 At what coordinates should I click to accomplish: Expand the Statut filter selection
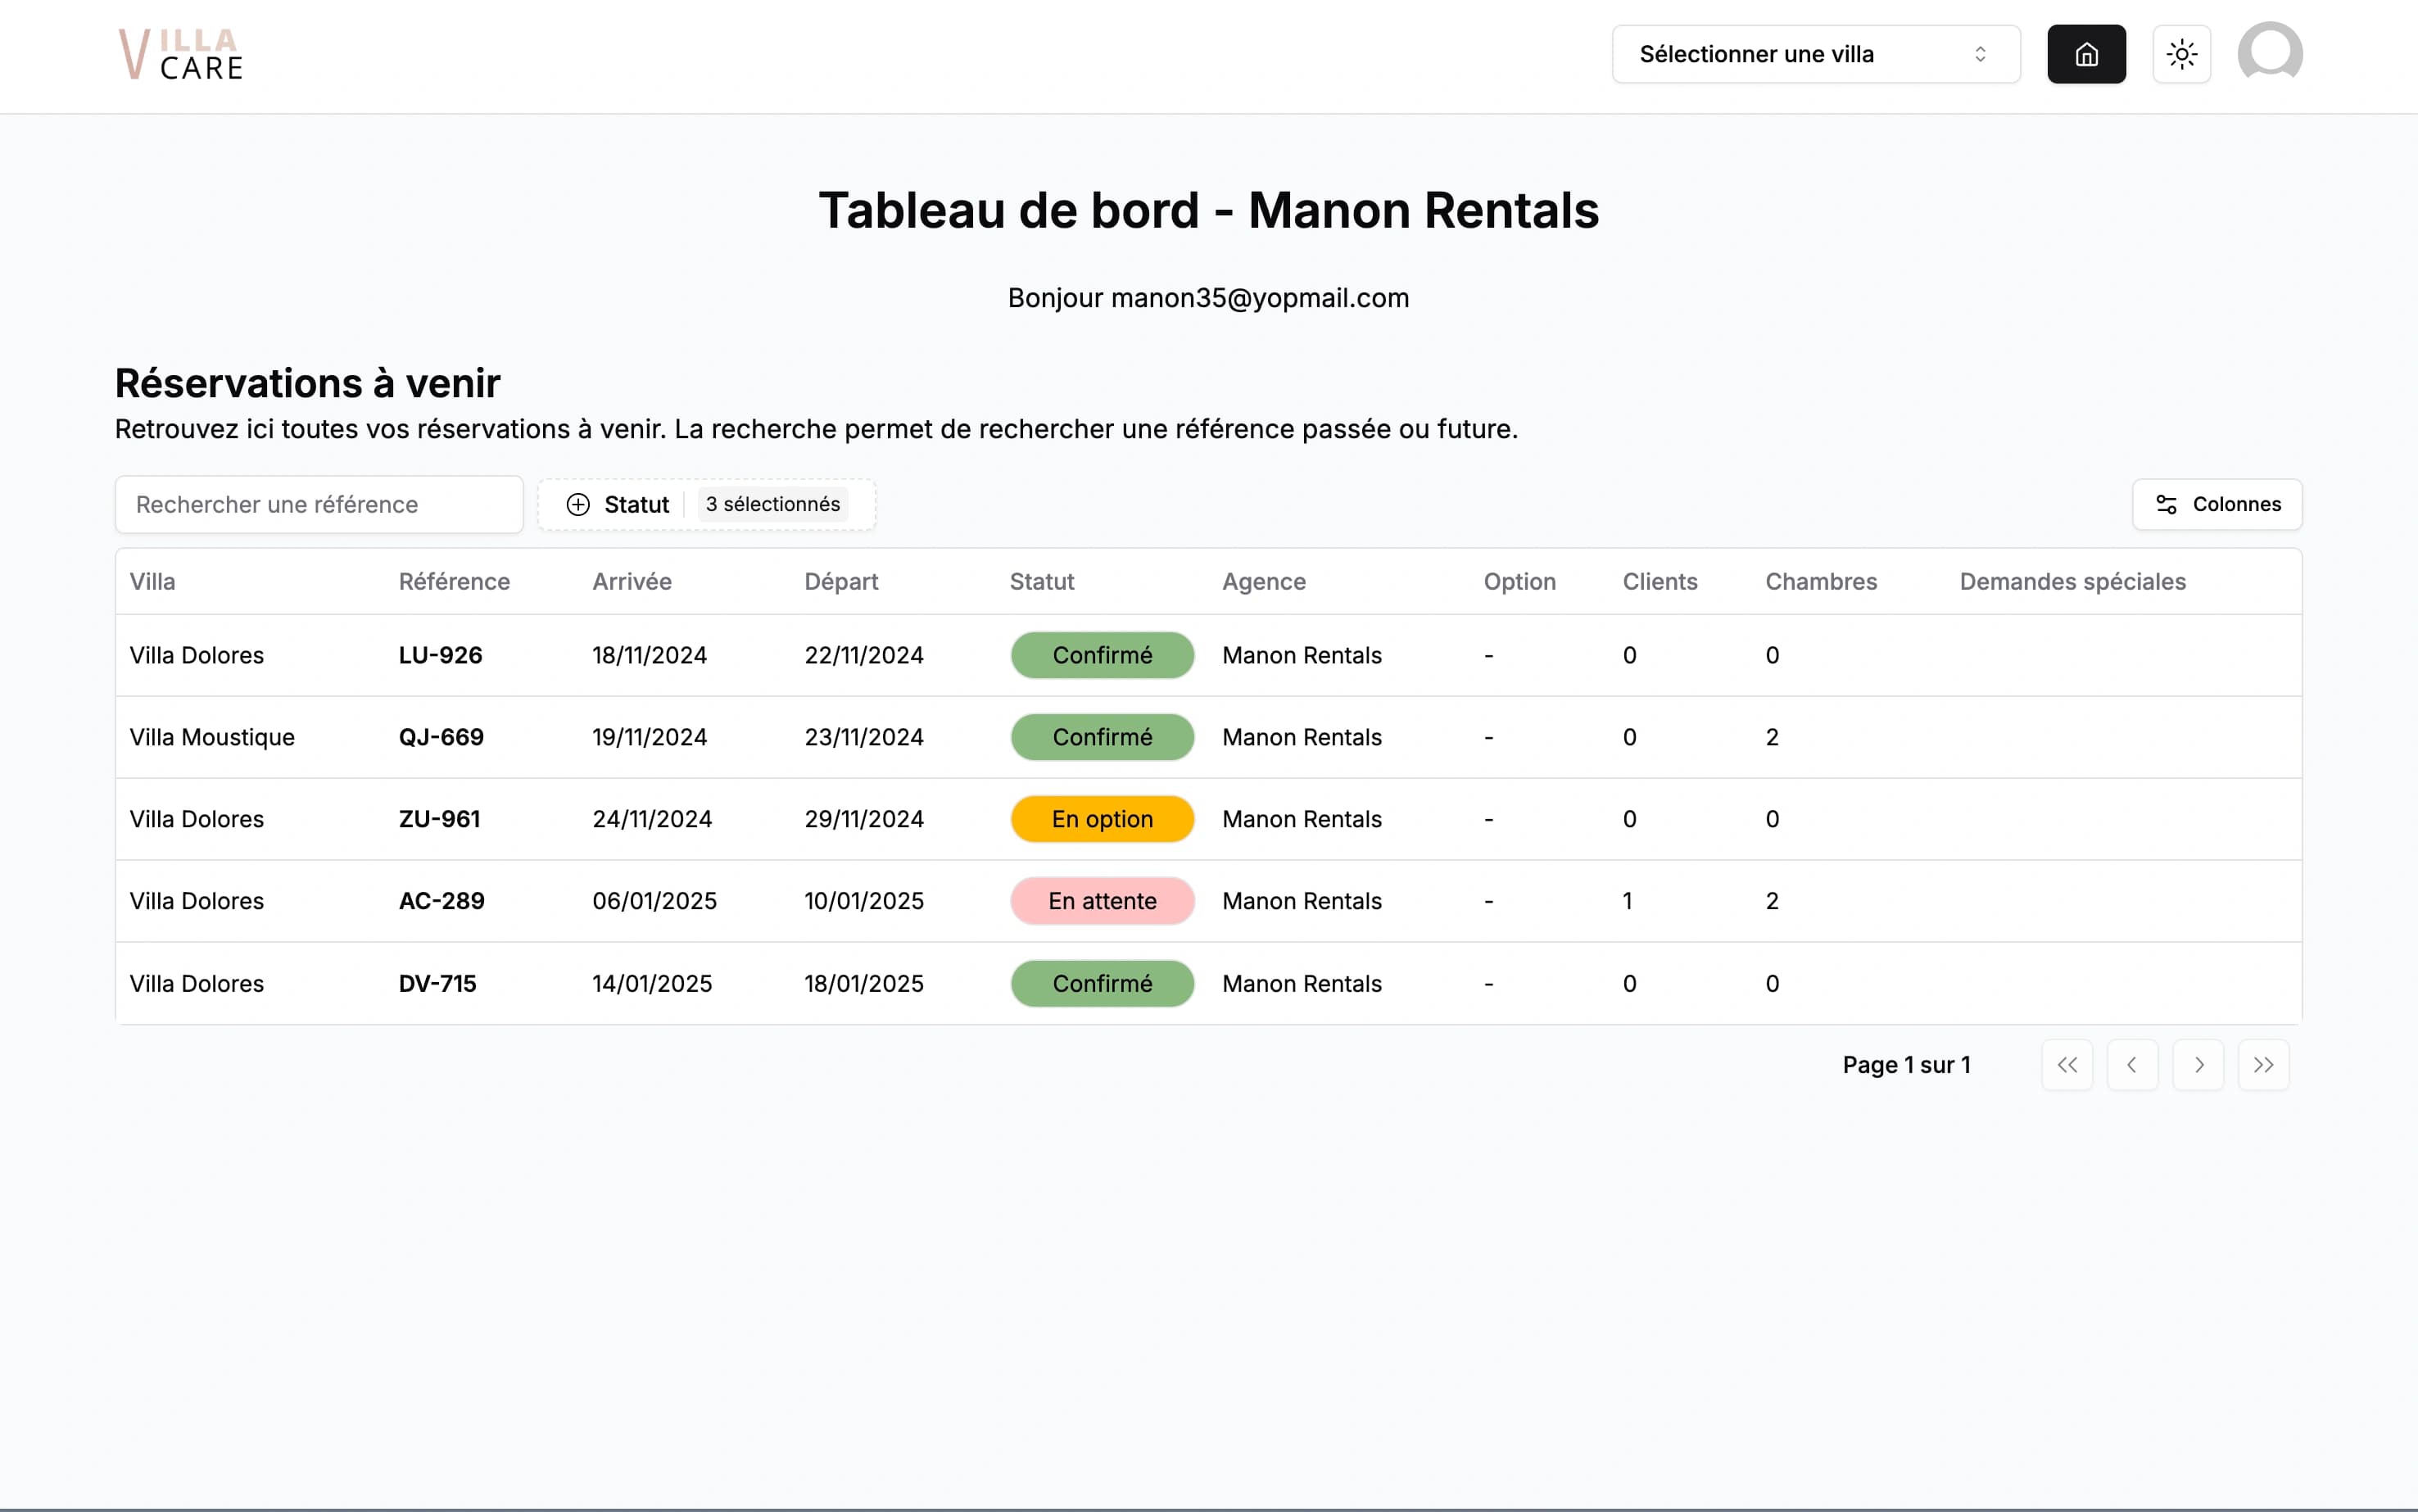636,504
